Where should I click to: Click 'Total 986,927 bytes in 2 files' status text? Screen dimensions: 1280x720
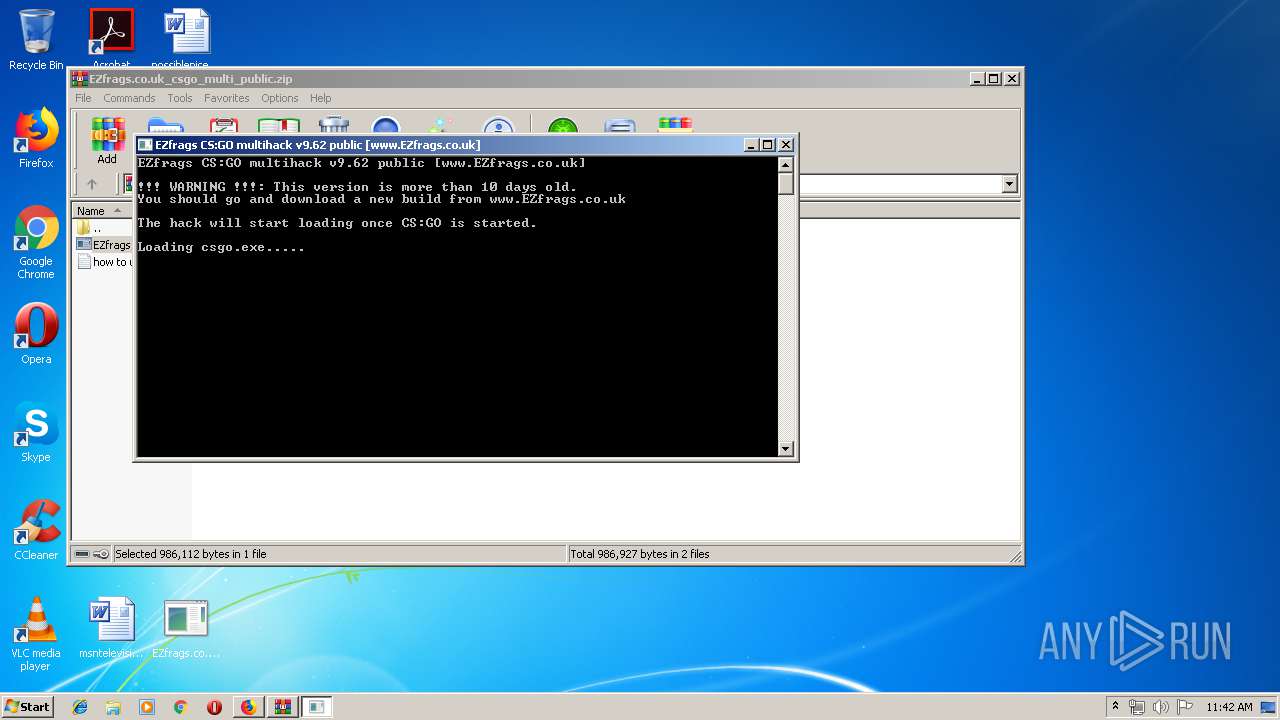tap(640, 554)
